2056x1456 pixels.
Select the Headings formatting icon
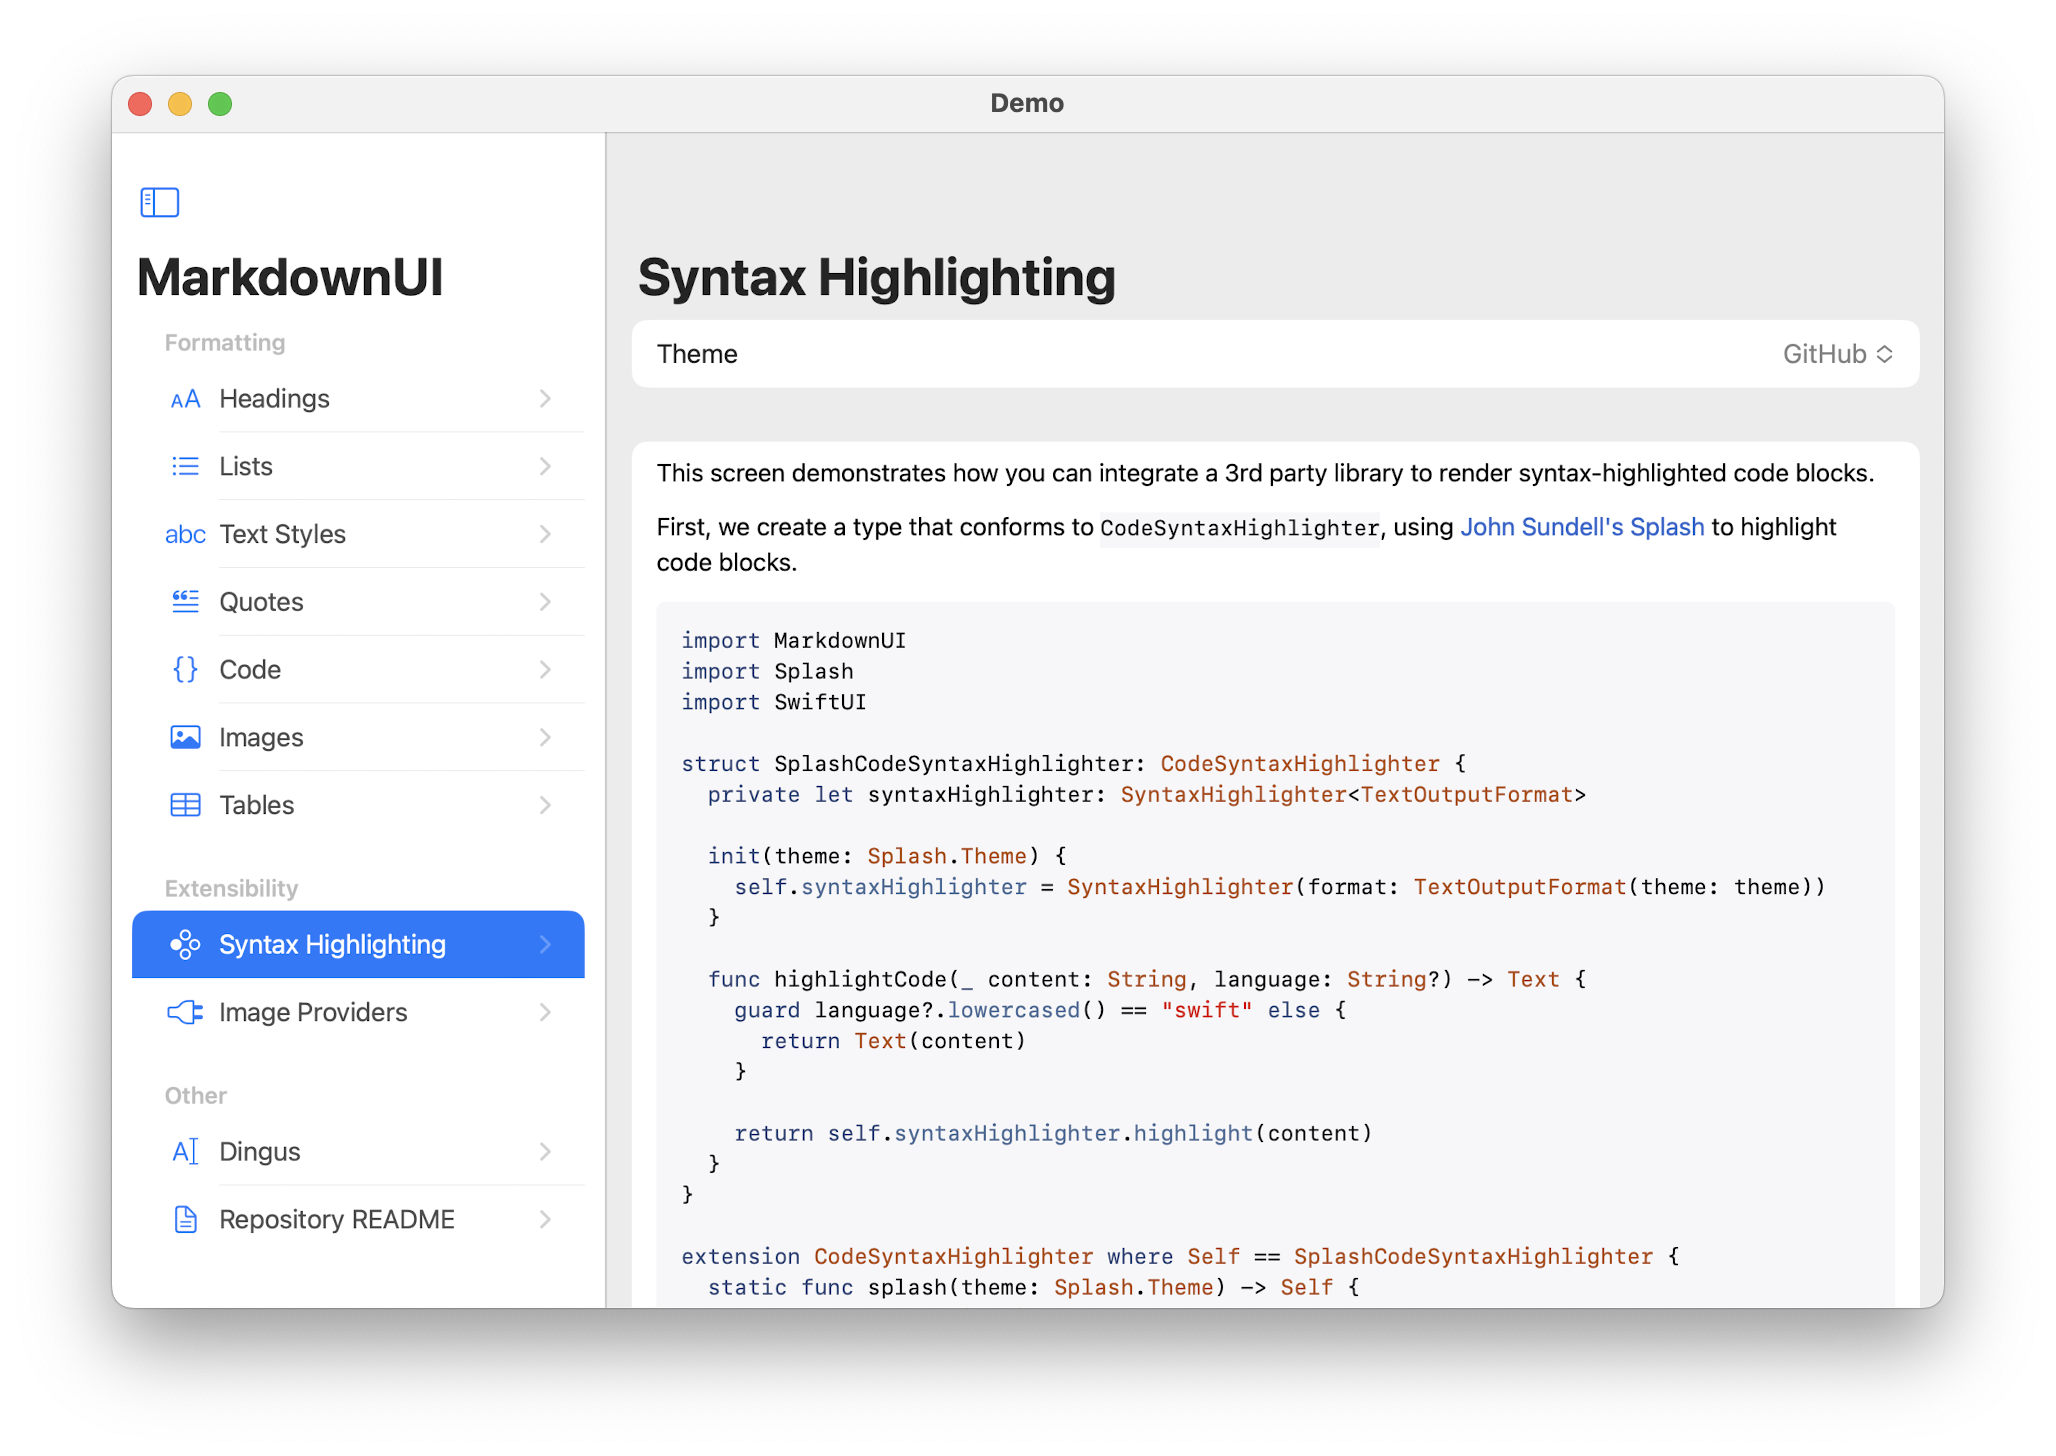tap(186, 398)
